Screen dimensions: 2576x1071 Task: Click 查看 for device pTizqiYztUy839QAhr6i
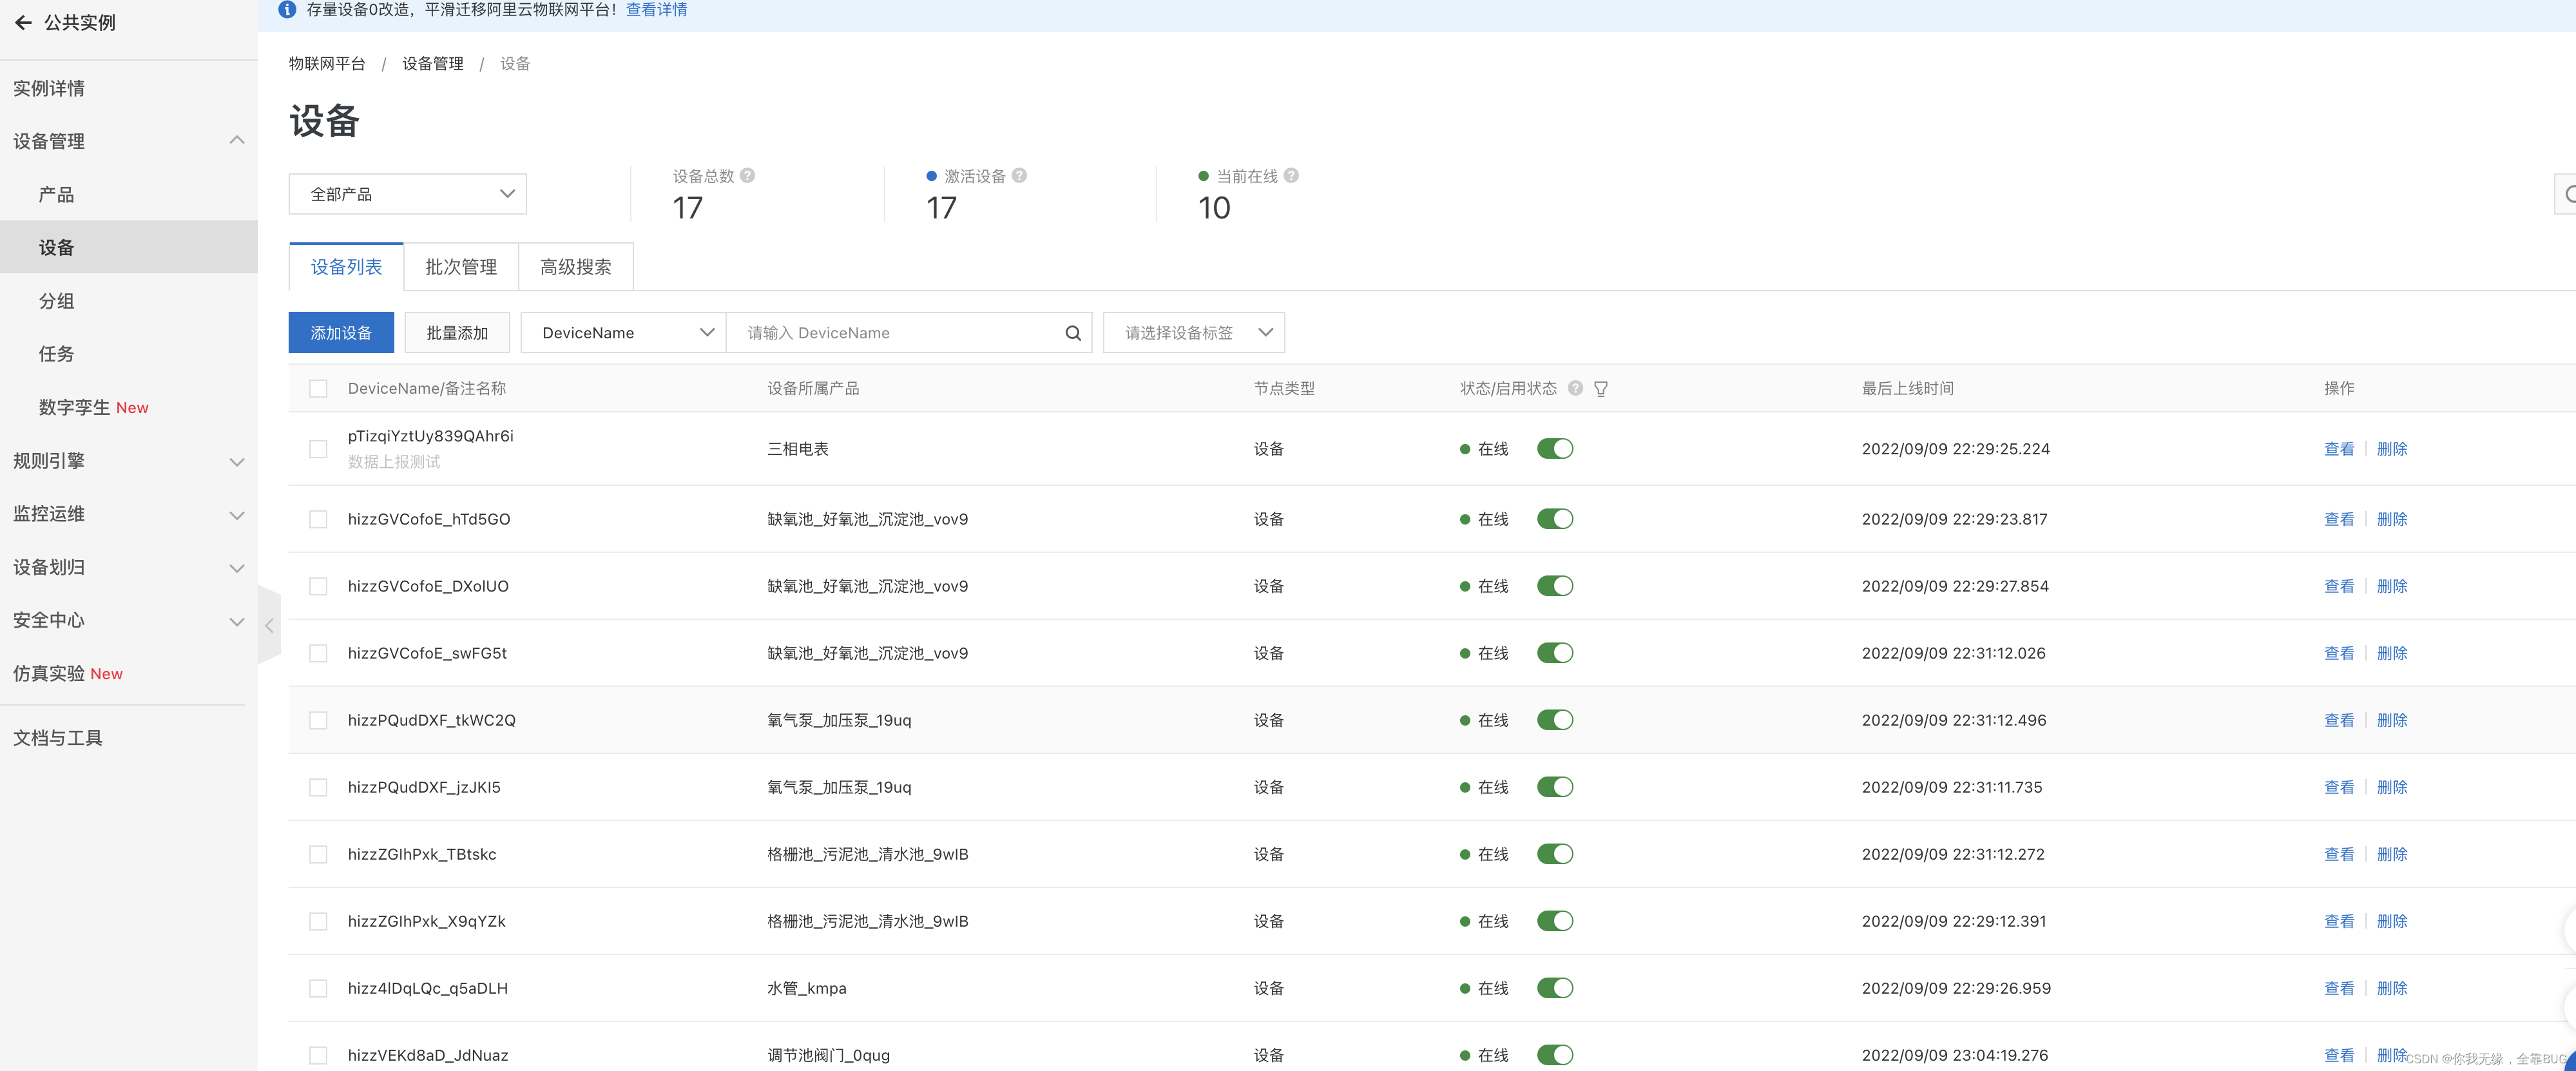[2339, 449]
